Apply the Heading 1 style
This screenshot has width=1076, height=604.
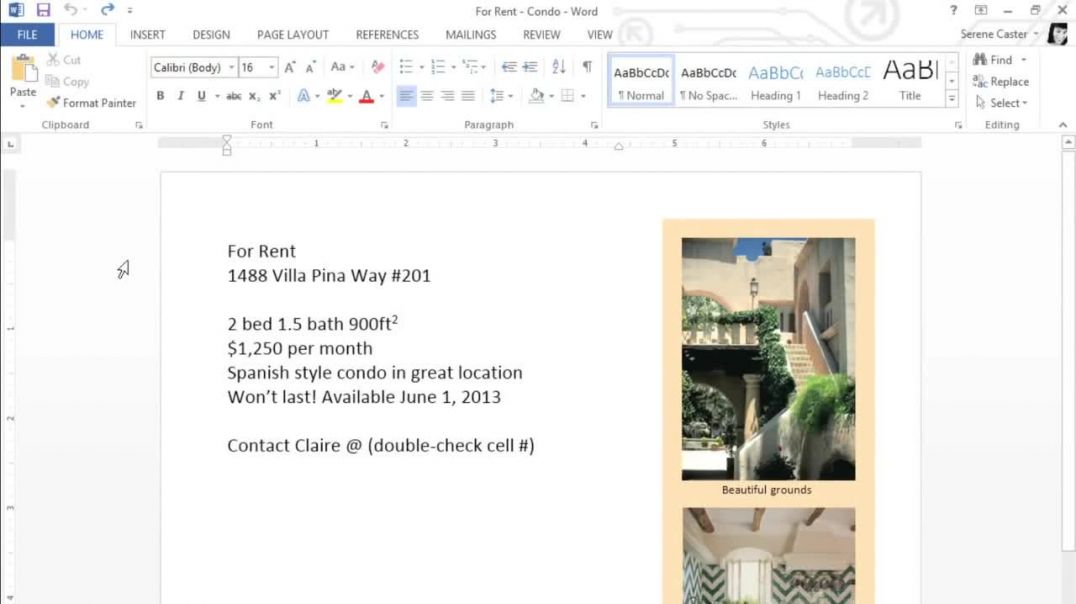coord(775,81)
